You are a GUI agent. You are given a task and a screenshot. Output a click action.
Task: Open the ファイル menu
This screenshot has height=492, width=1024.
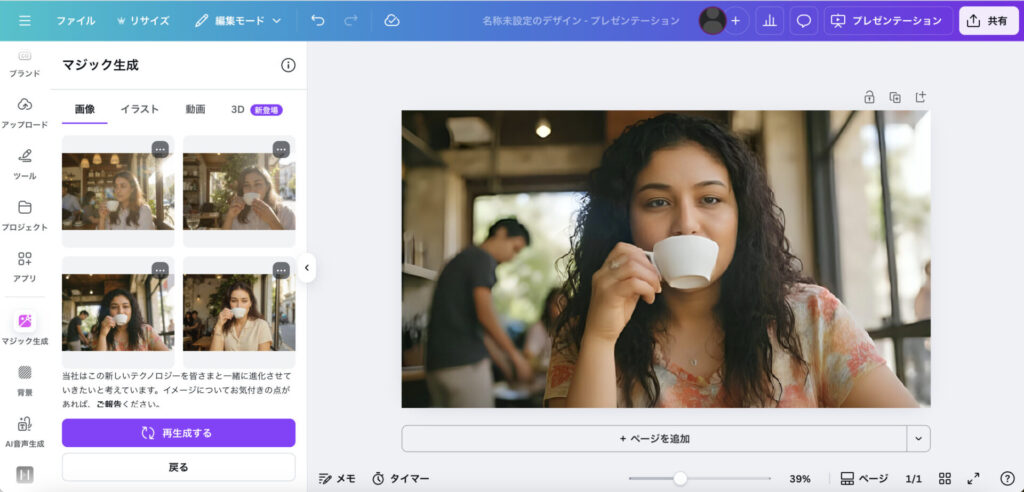tap(76, 20)
